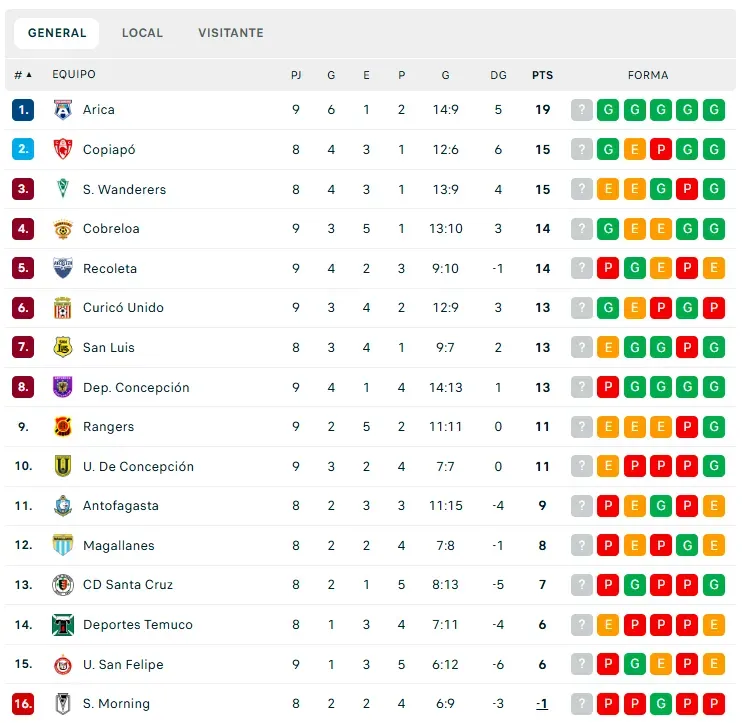Click the Magallanes team crest icon
742x723 pixels.
point(63,546)
